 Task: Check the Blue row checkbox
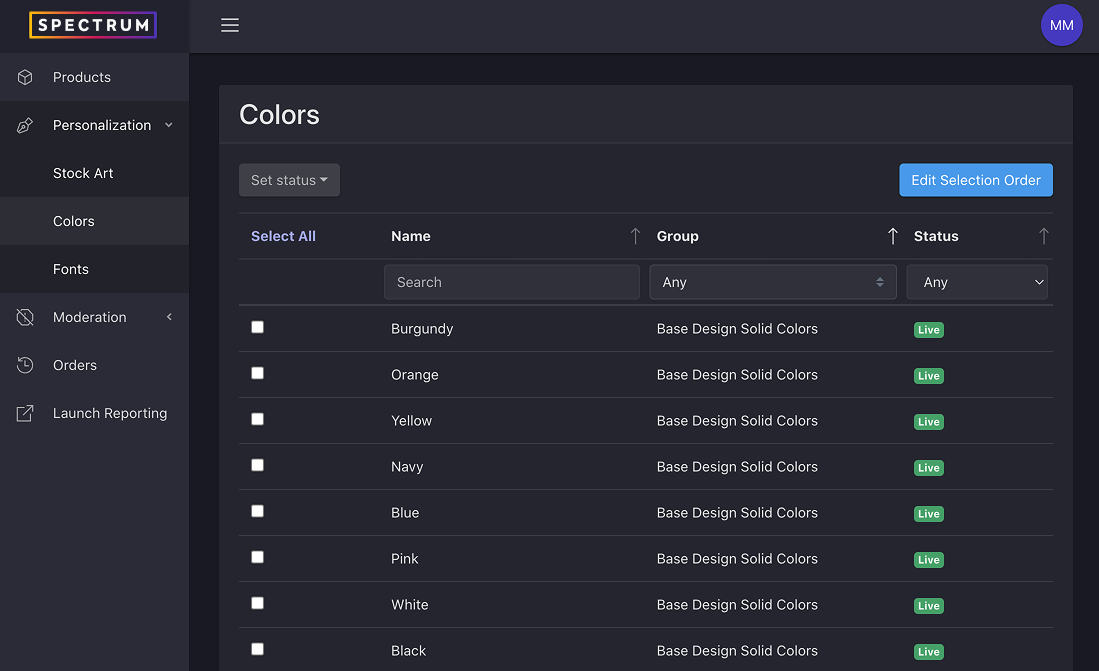[x=257, y=511]
